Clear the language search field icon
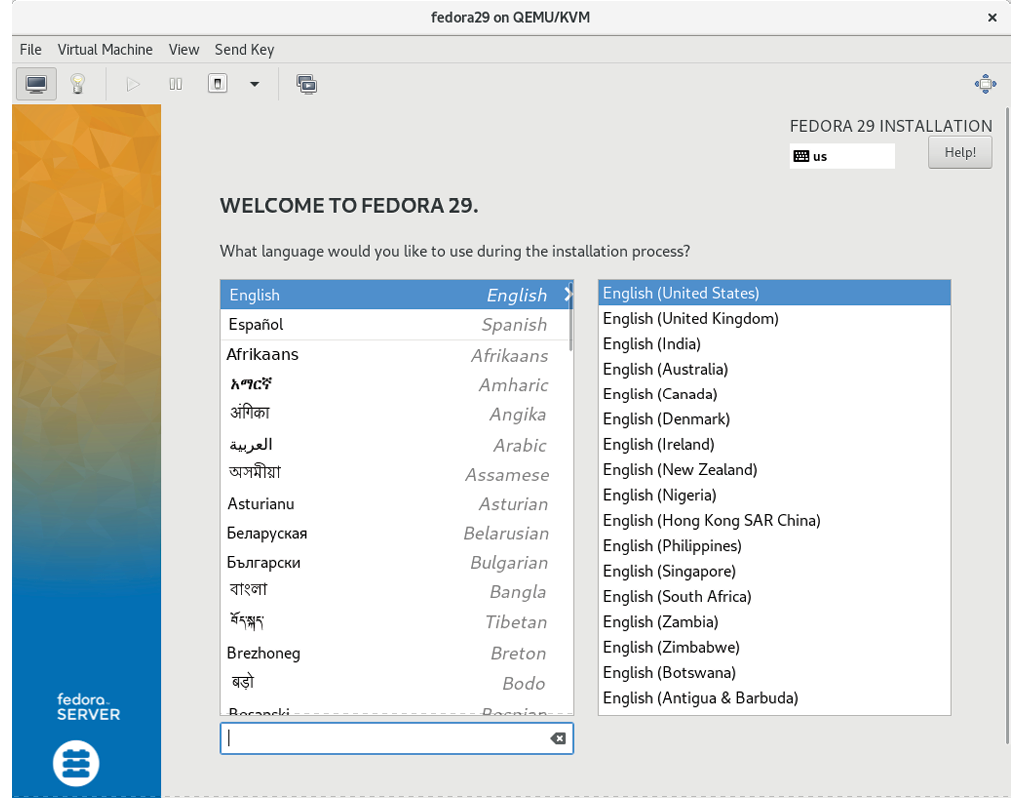Image resolution: width=1023 pixels, height=798 pixels. tap(558, 738)
